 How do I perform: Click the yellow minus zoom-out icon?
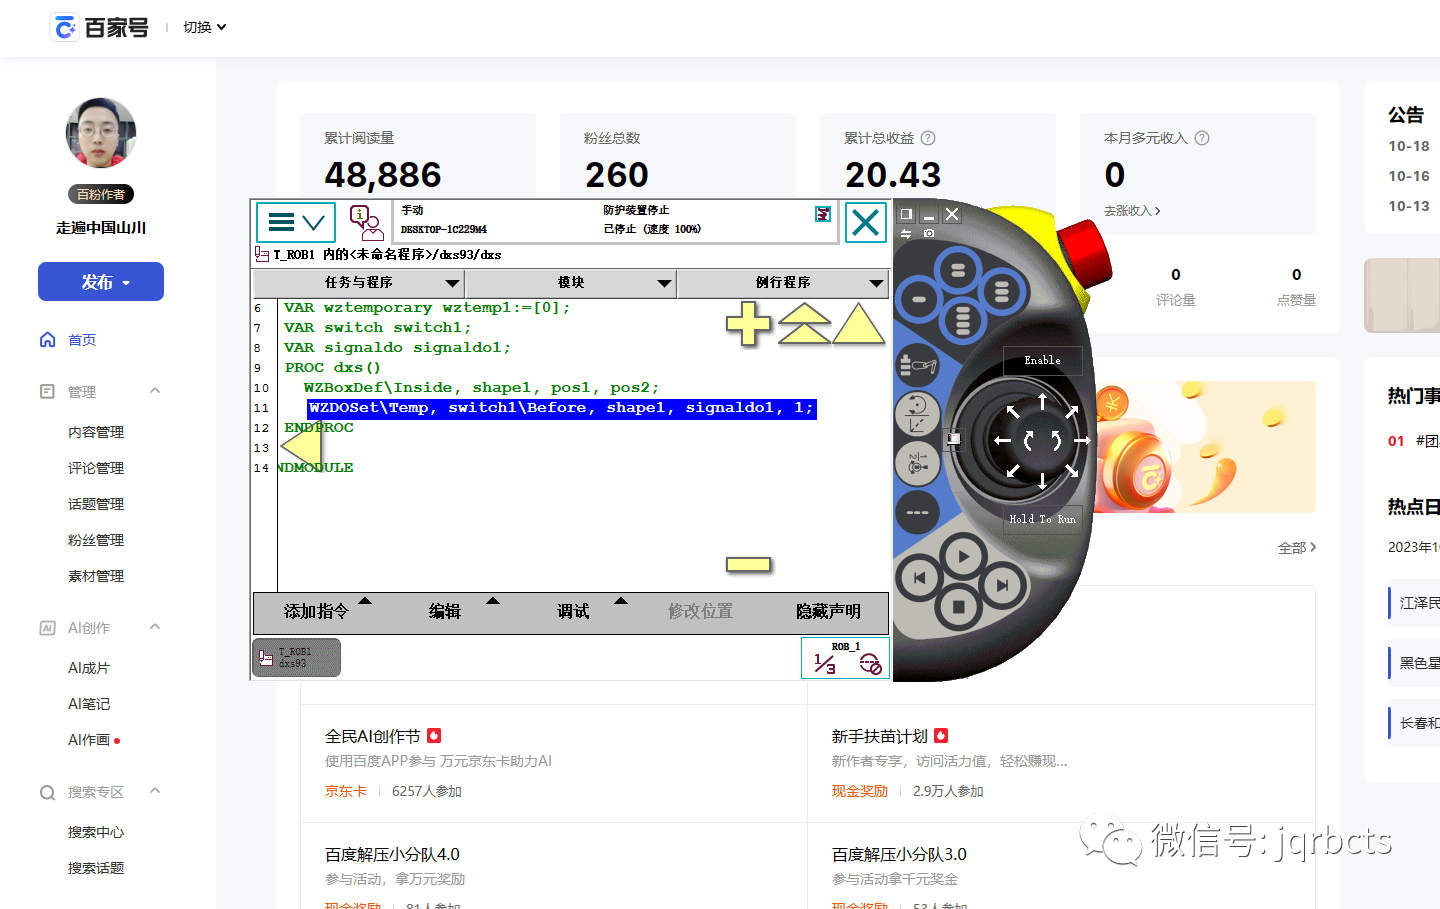click(x=749, y=565)
